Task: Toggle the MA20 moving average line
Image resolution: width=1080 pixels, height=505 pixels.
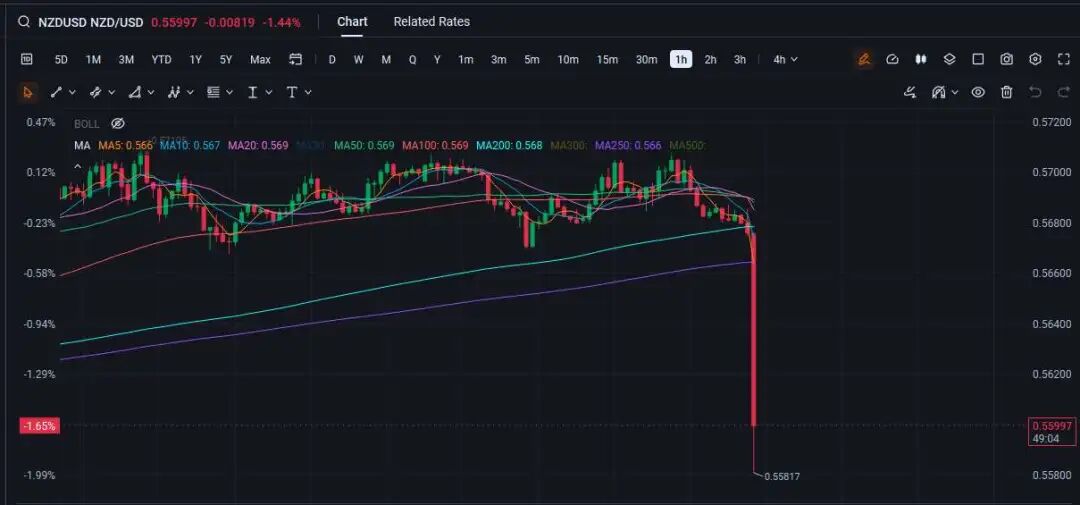Action: [x=258, y=145]
